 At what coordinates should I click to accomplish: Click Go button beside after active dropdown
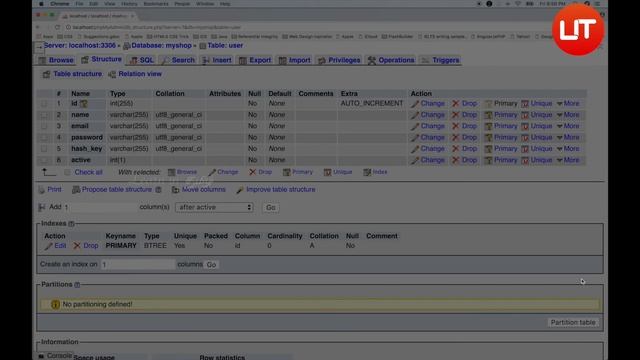(x=271, y=207)
